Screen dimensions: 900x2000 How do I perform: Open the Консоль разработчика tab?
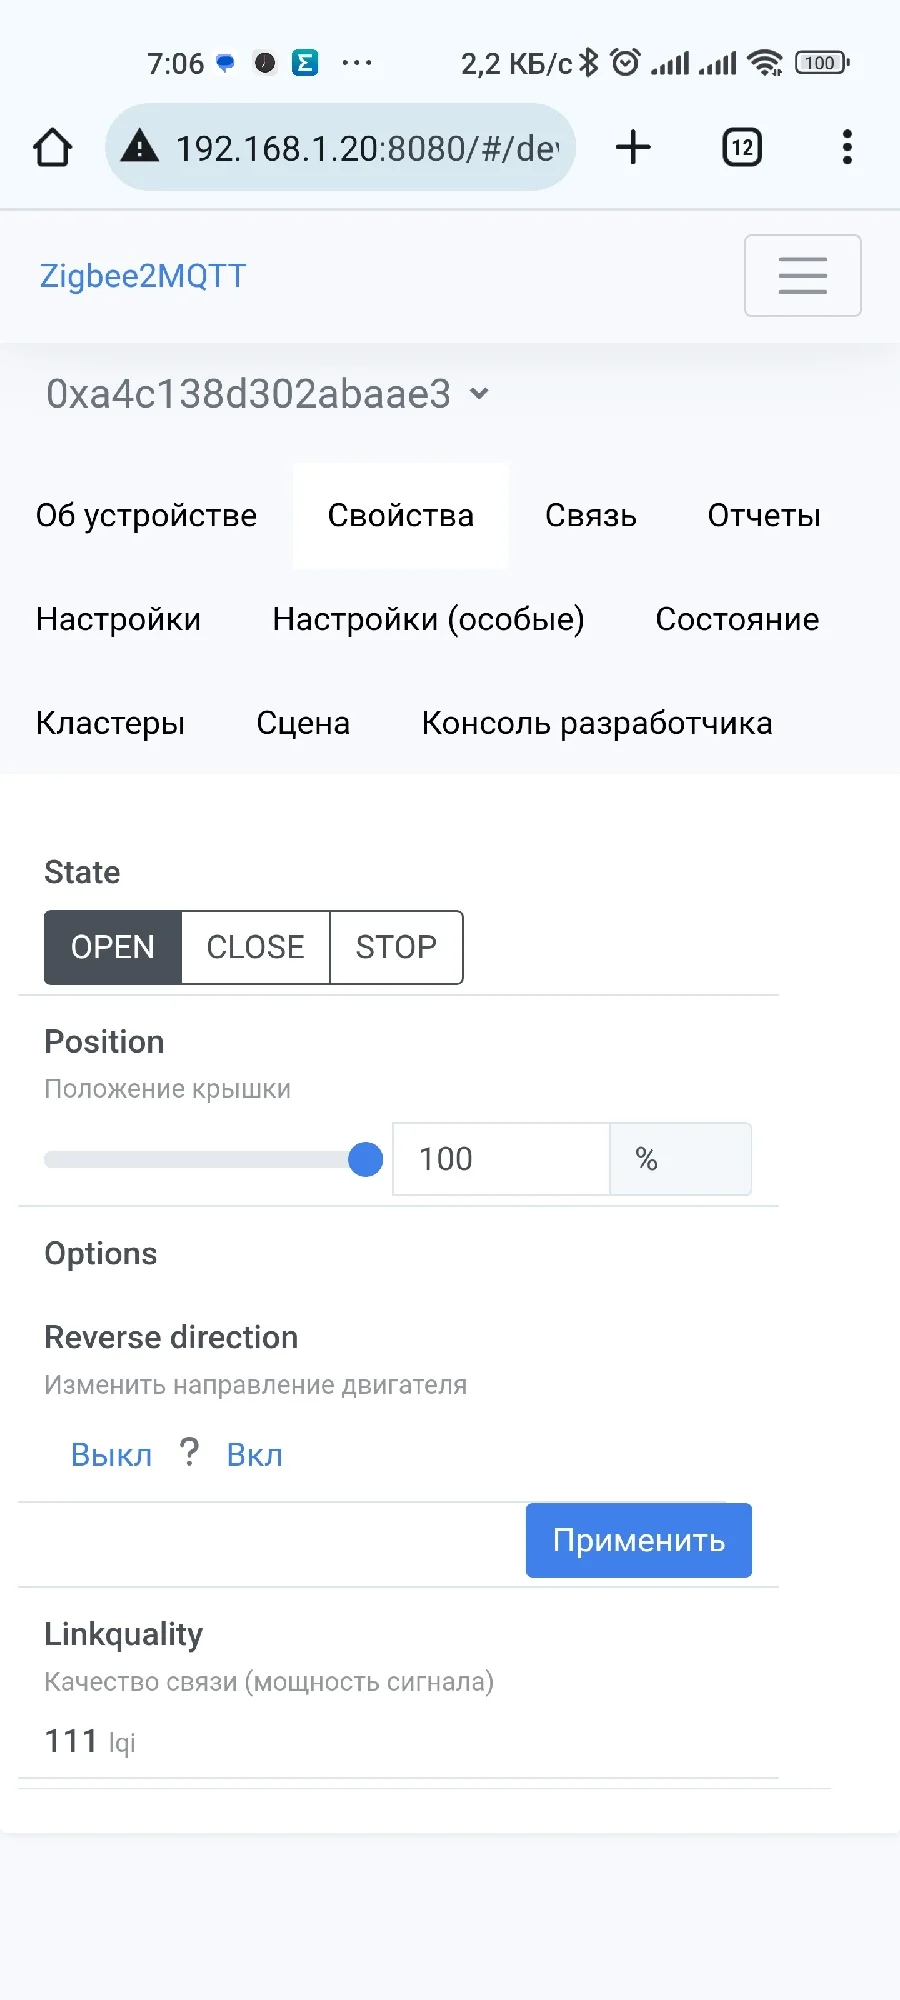tap(596, 723)
